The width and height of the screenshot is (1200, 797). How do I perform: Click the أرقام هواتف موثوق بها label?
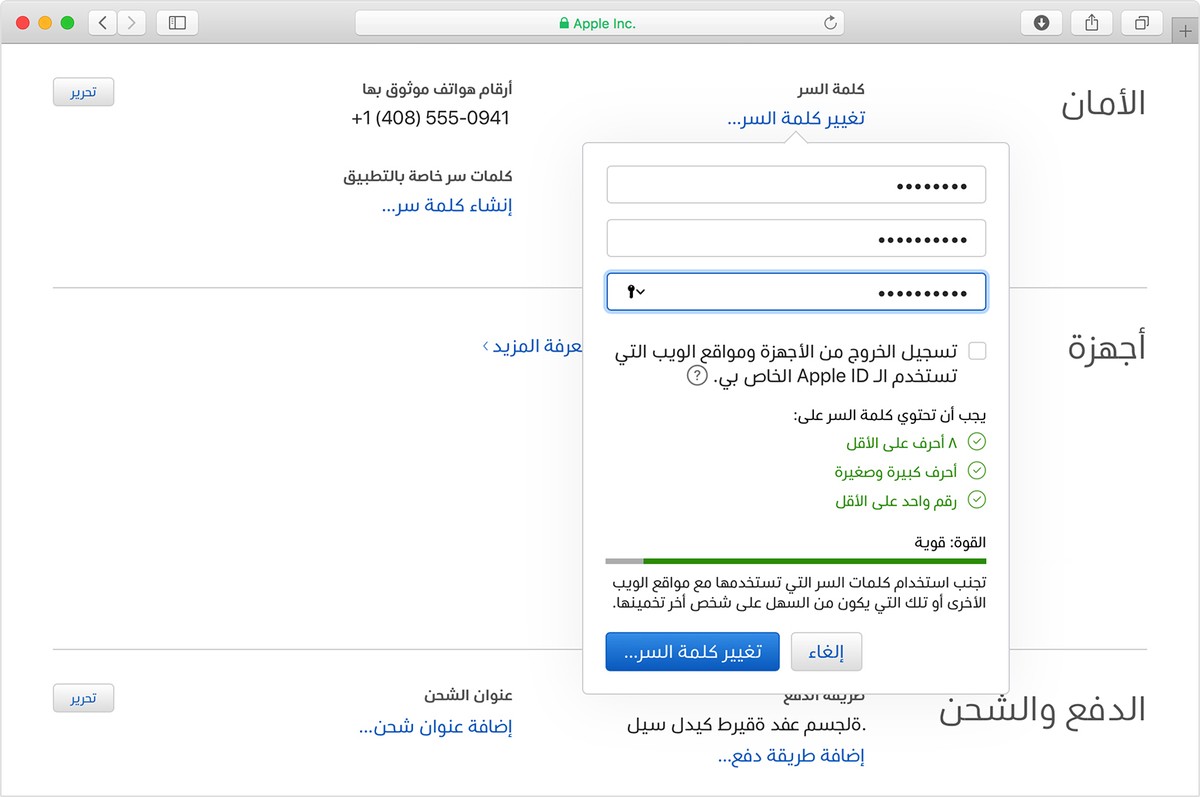point(436,90)
